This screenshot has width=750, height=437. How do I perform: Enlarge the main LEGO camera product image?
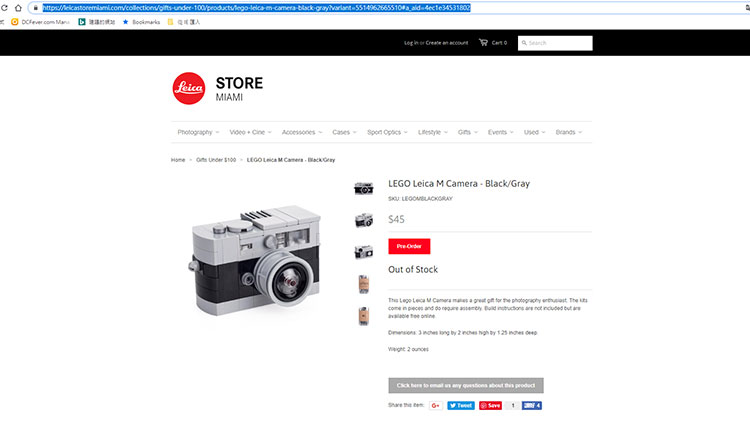tap(255, 261)
